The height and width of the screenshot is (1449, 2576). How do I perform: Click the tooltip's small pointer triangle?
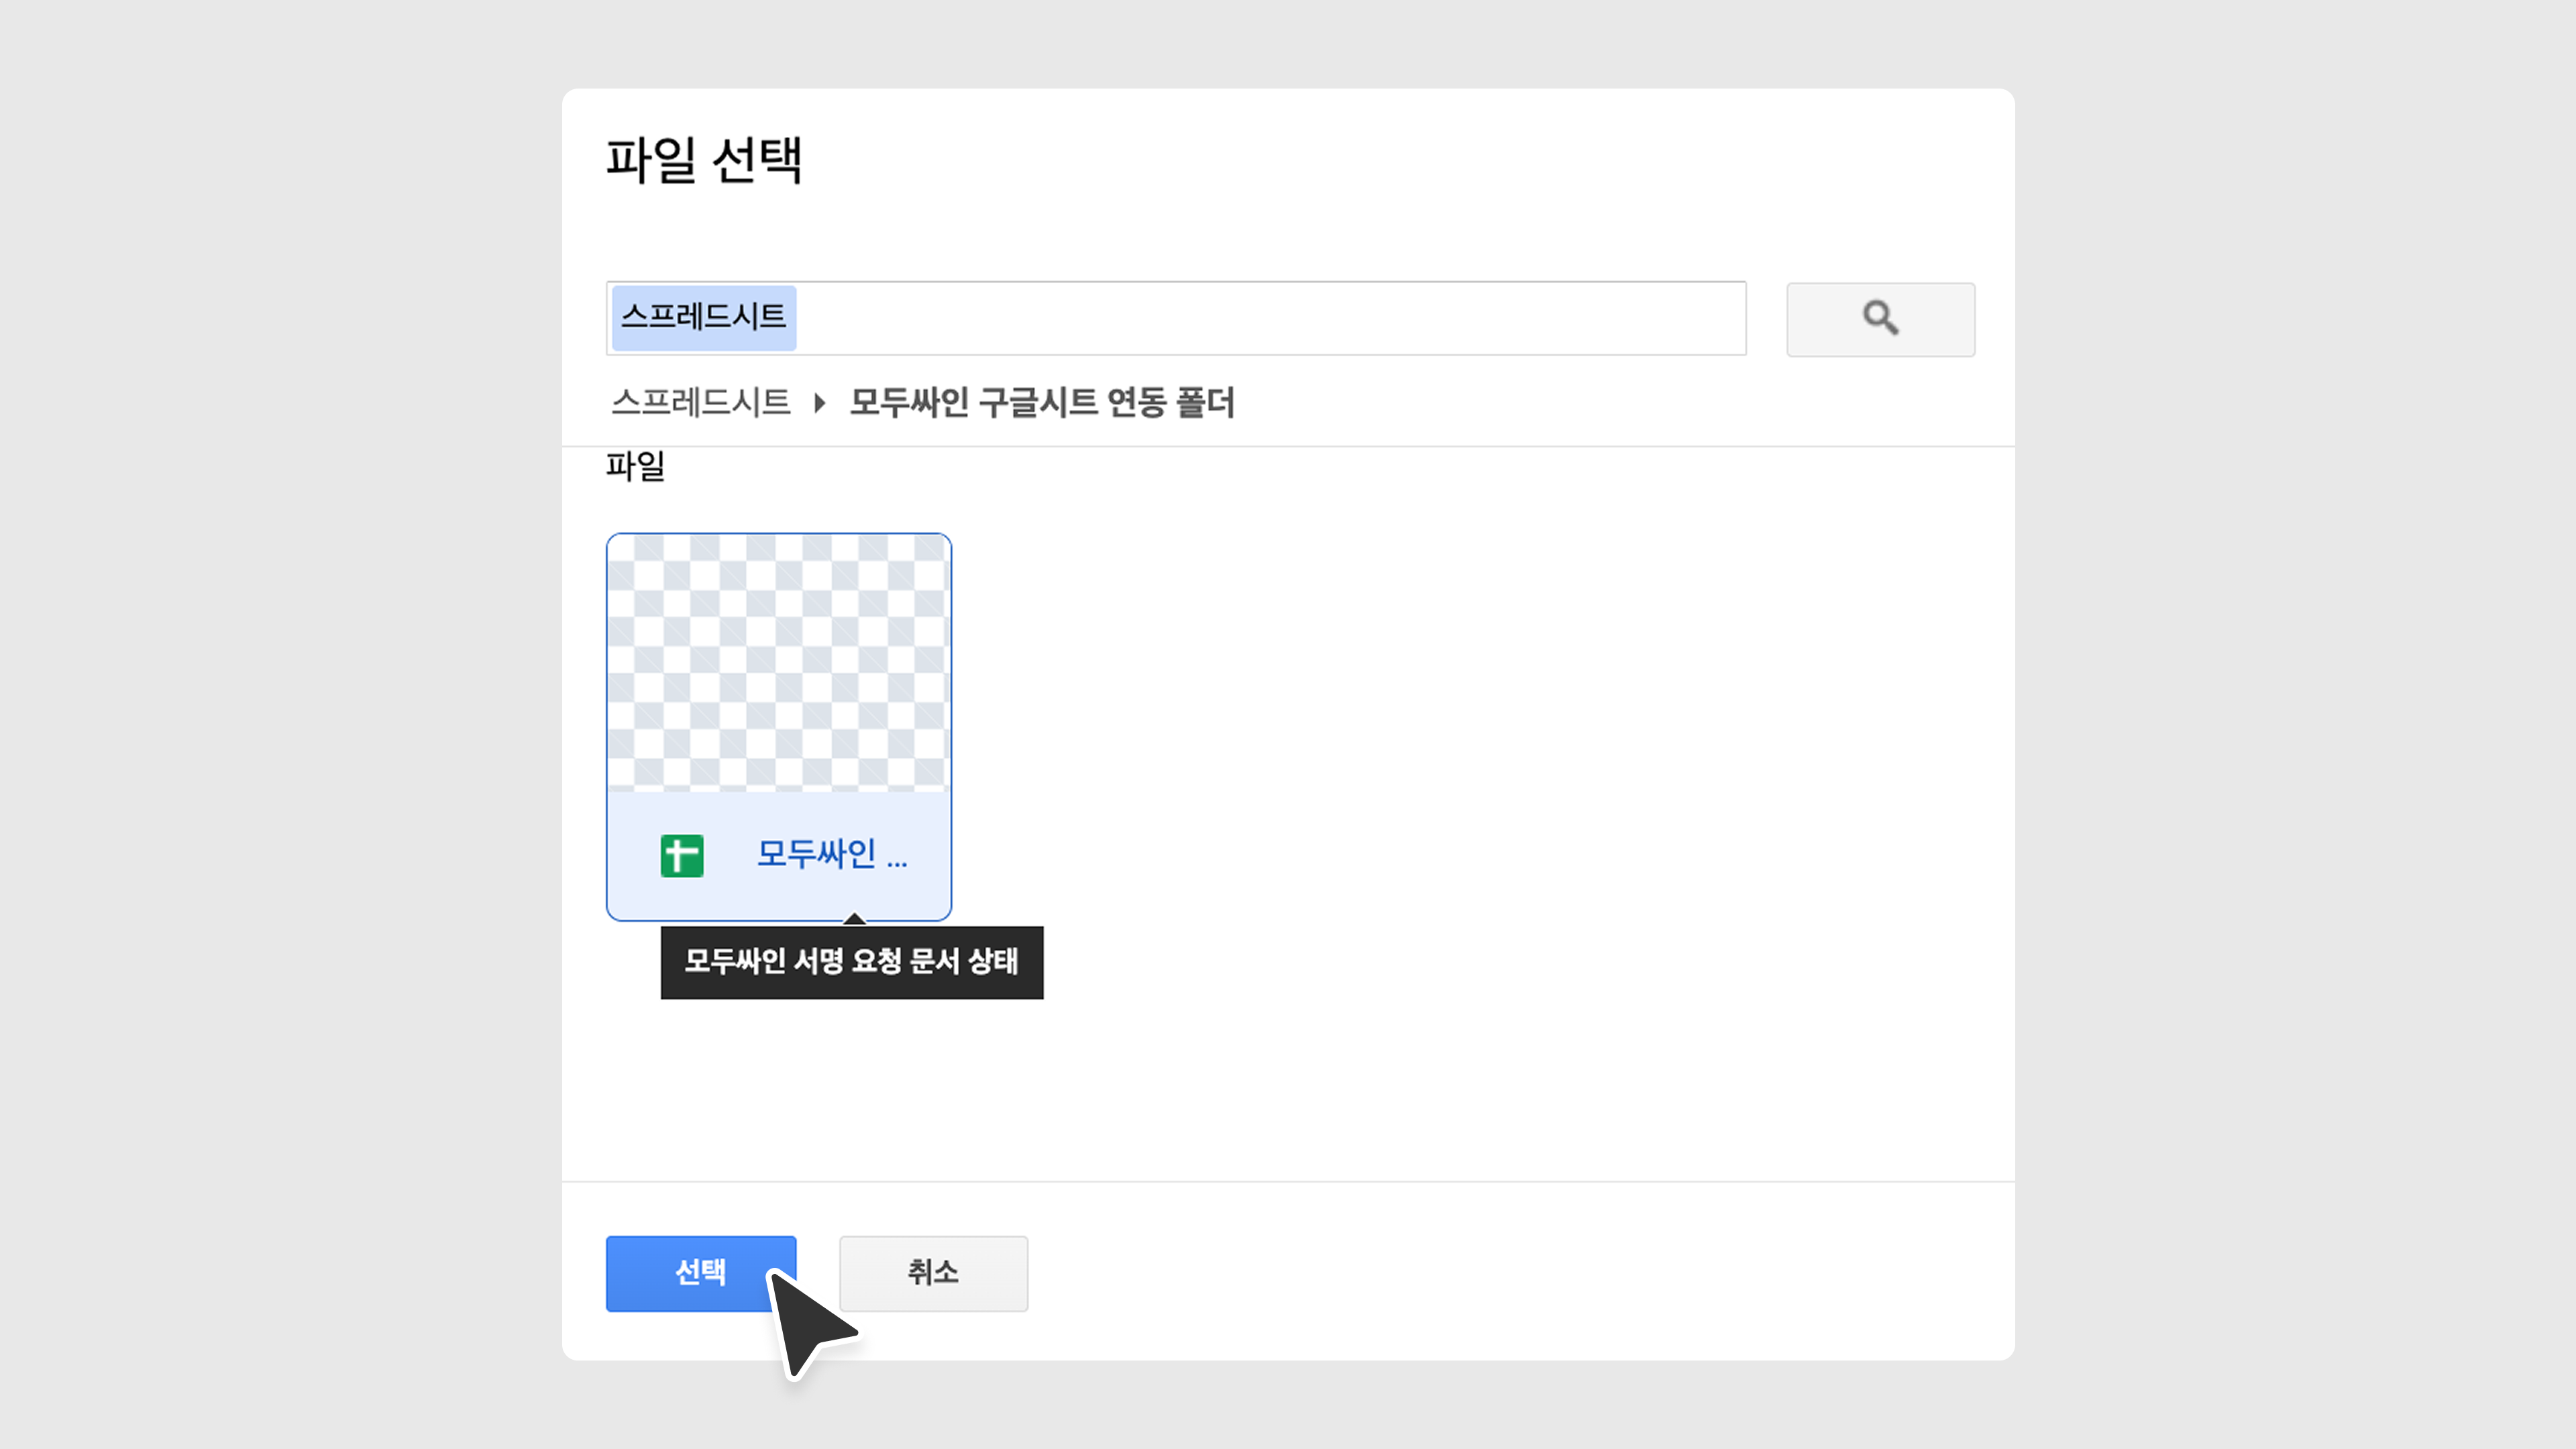pos(854,919)
